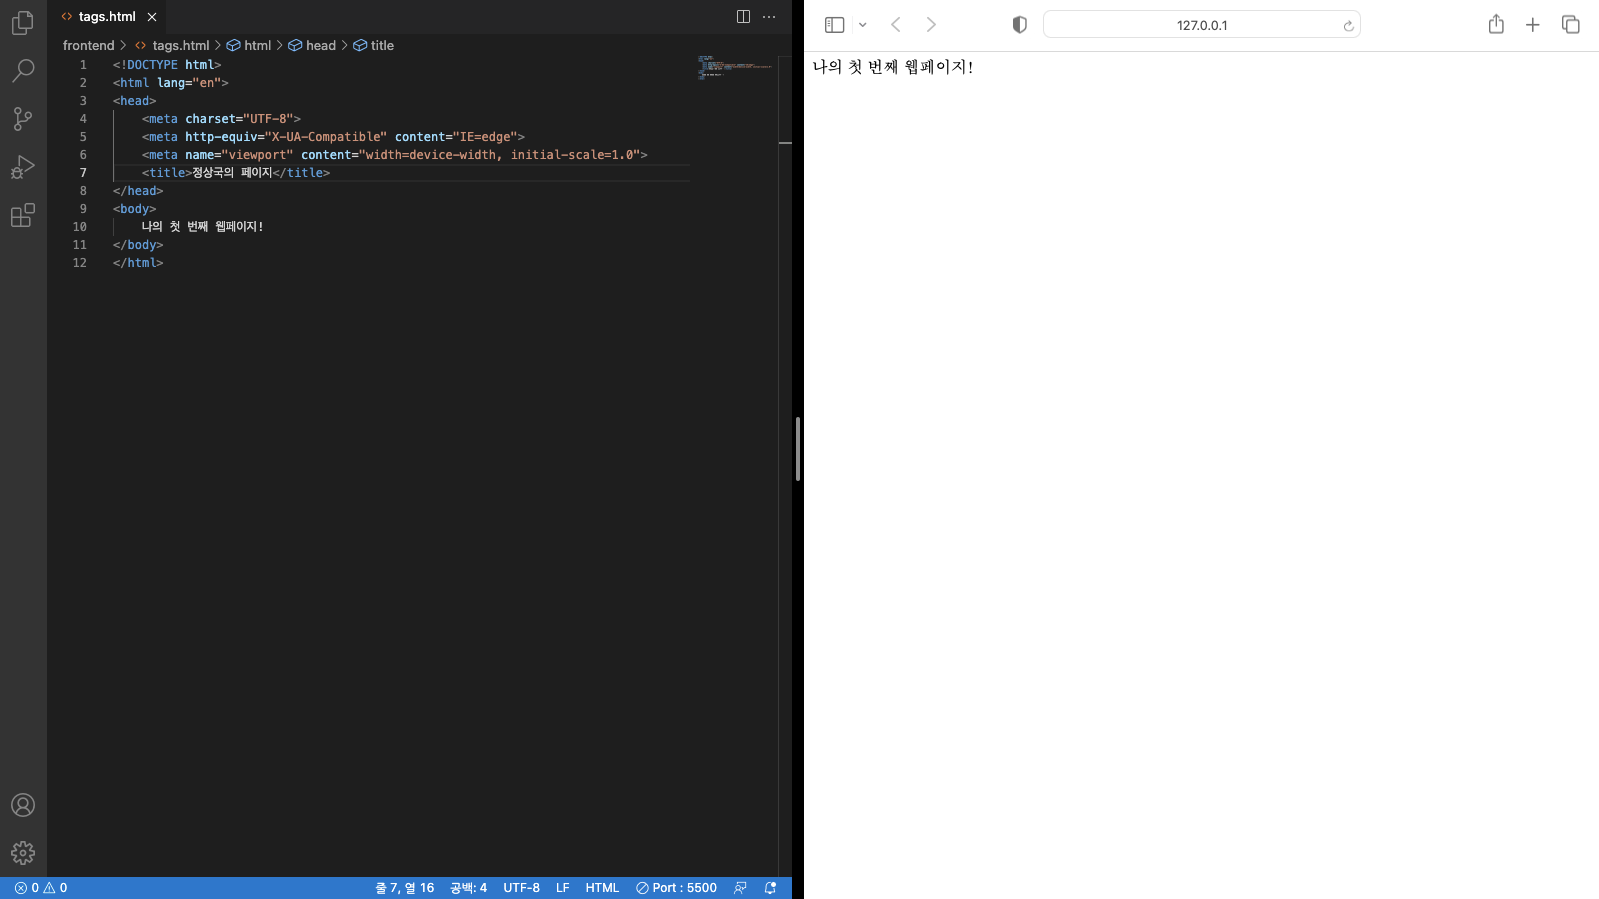Go back in Safari browser
1599x899 pixels.
coord(896,25)
